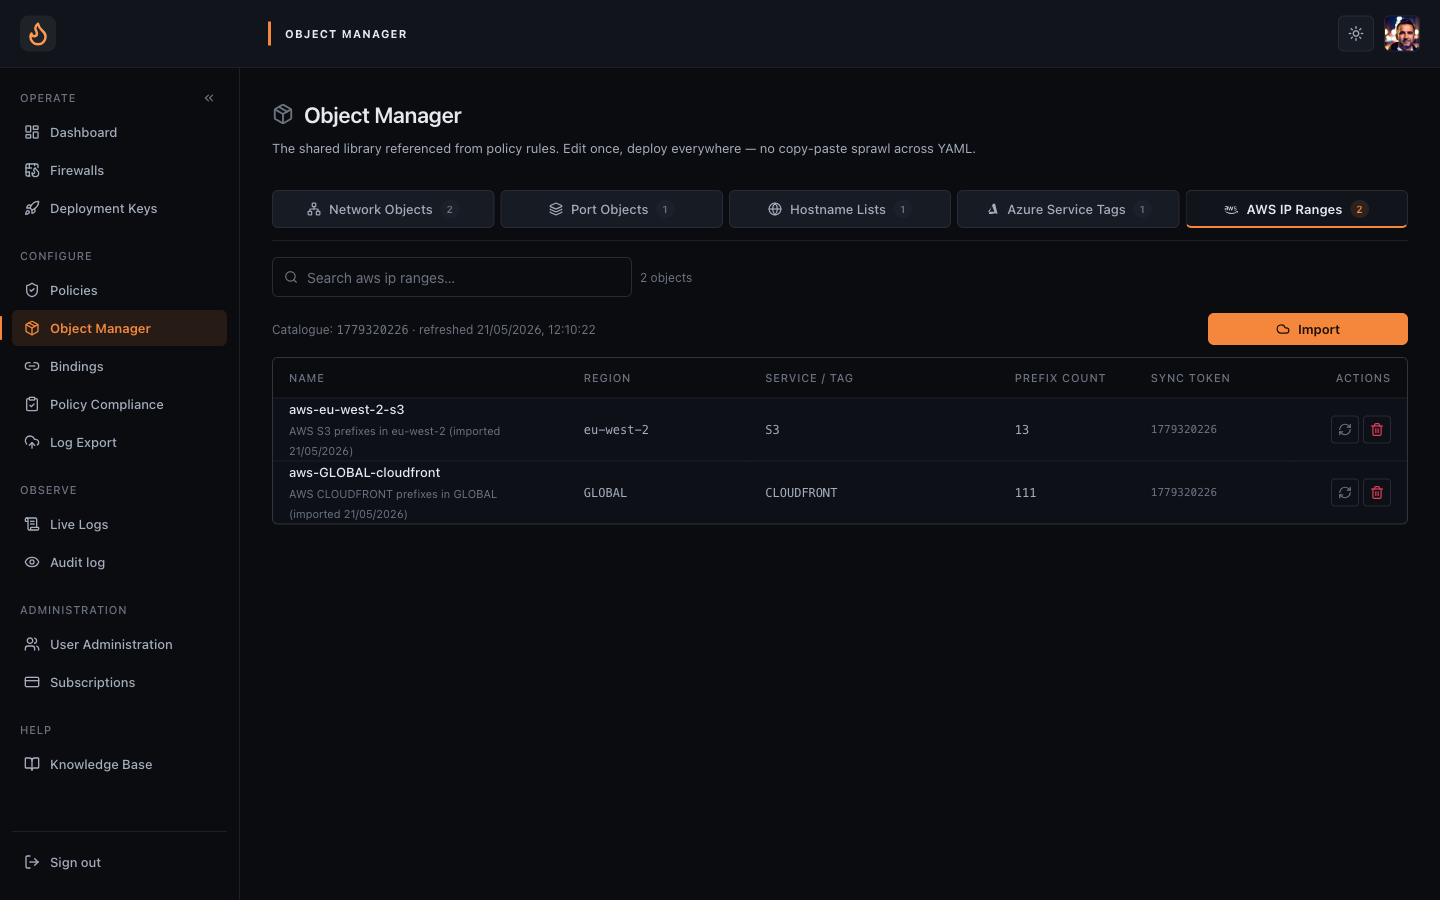Open Deployment Keys section

coord(119,208)
